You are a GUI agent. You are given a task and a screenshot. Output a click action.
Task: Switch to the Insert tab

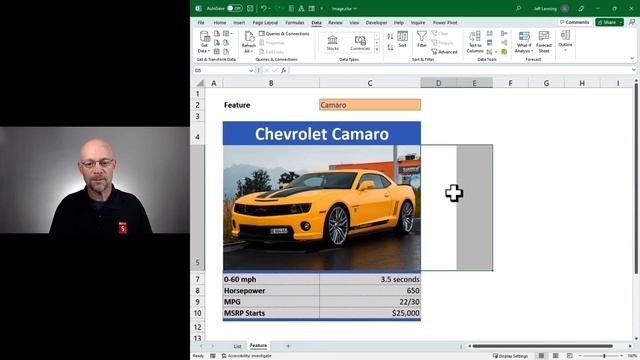(239, 22)
